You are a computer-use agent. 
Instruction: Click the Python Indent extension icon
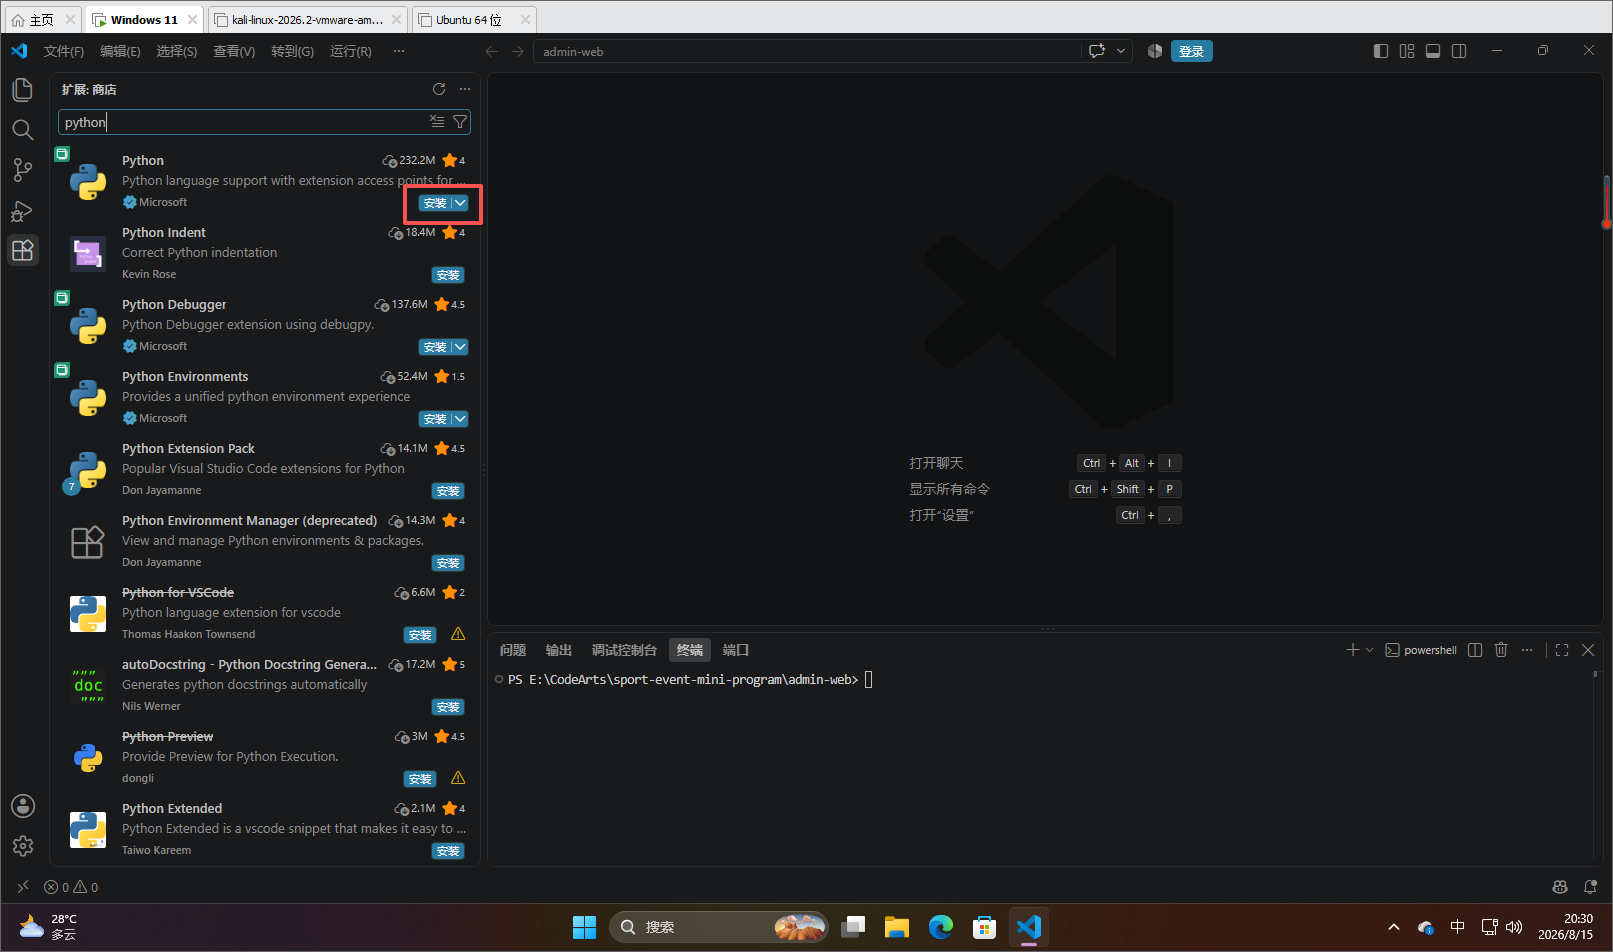point(88,253)
